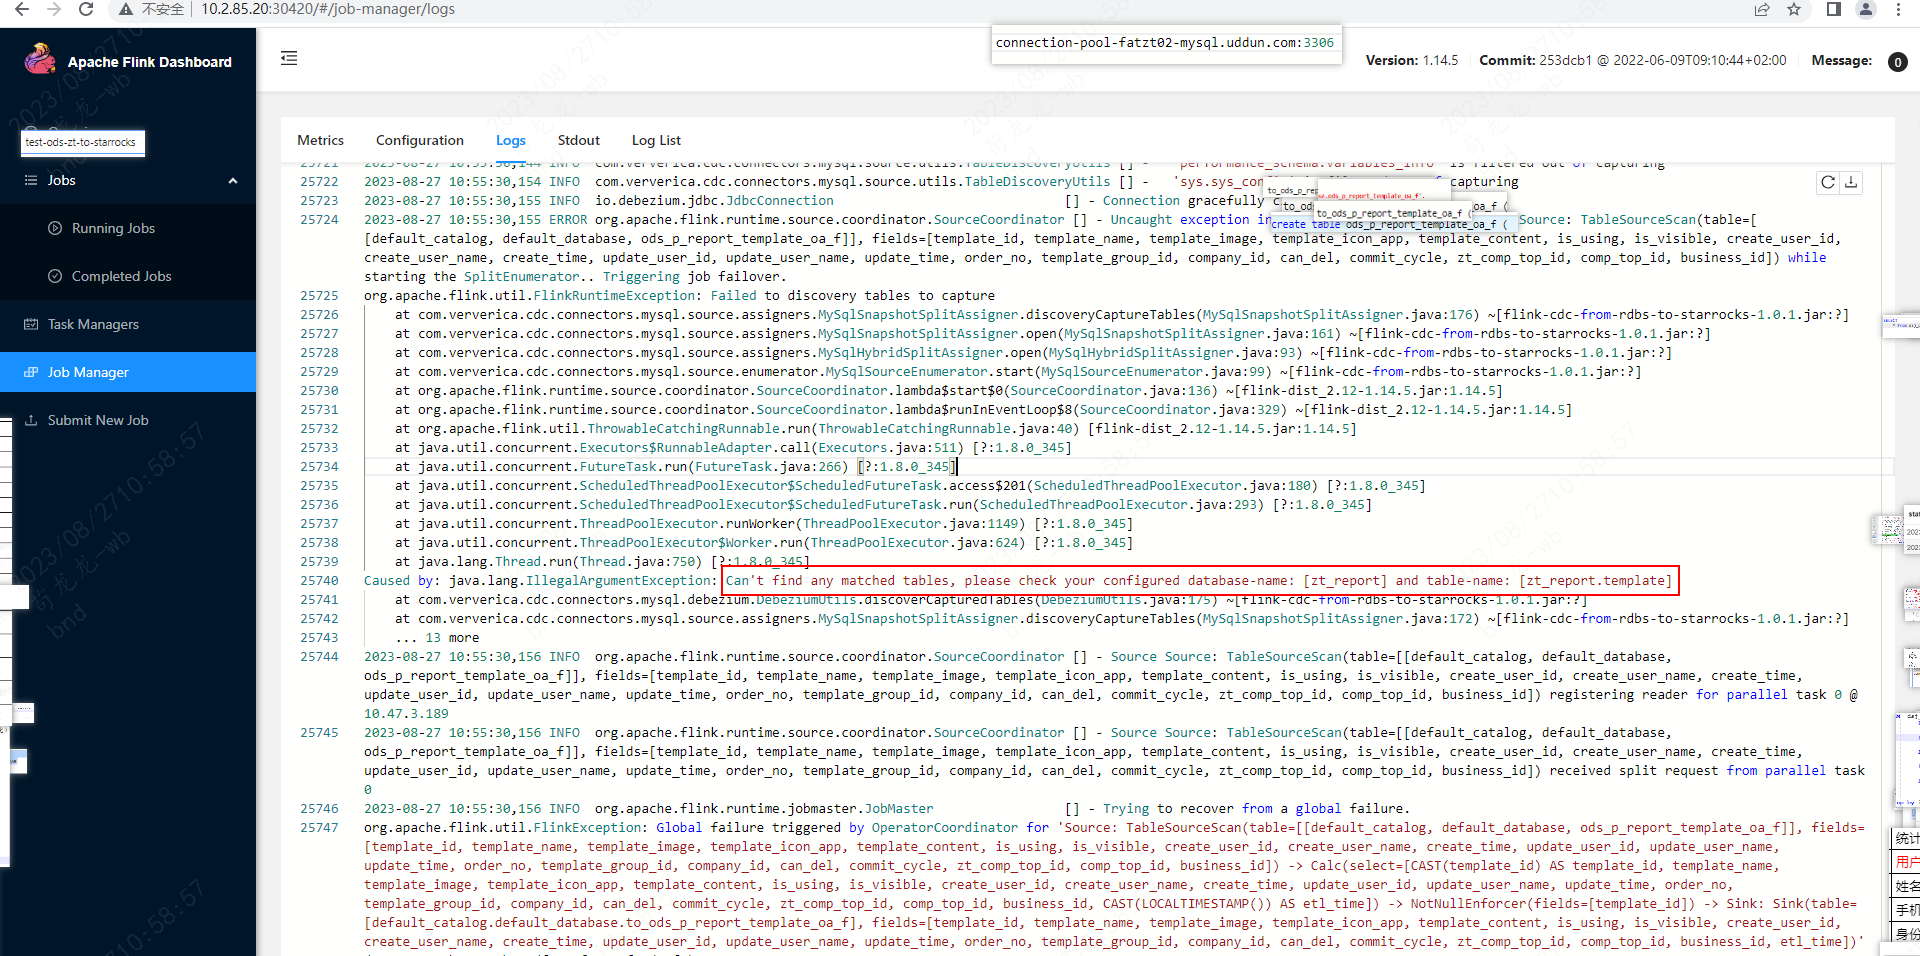Open browser profile avatar
The width and height of the screenshot is (1920, 956).
click(x=1866, y=9)
